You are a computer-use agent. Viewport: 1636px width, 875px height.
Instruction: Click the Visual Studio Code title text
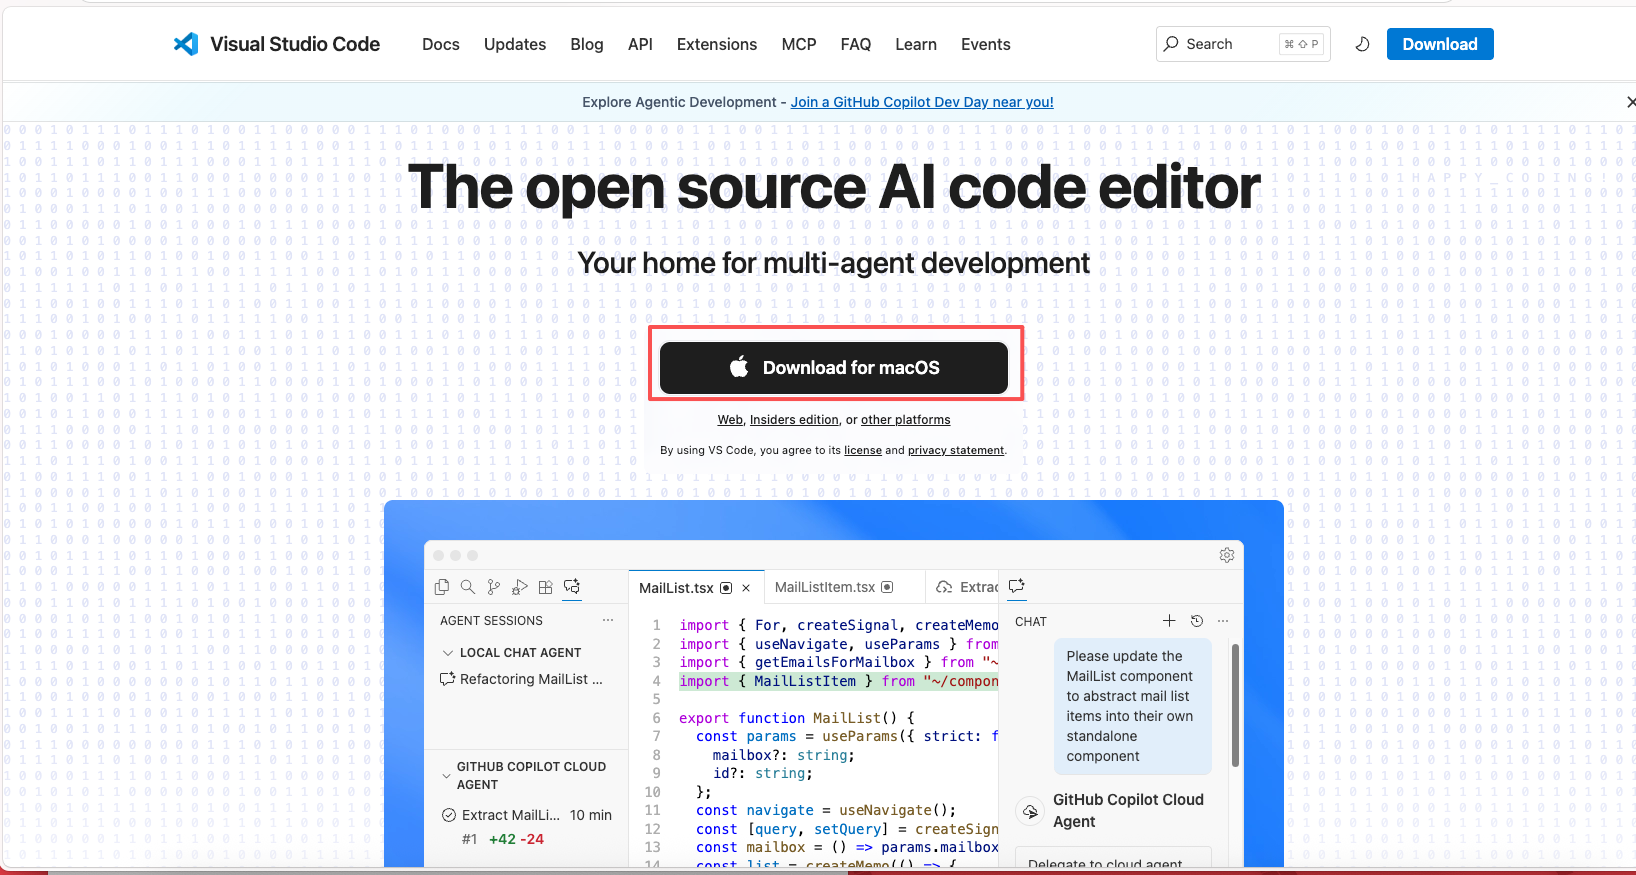click(295, 44)
